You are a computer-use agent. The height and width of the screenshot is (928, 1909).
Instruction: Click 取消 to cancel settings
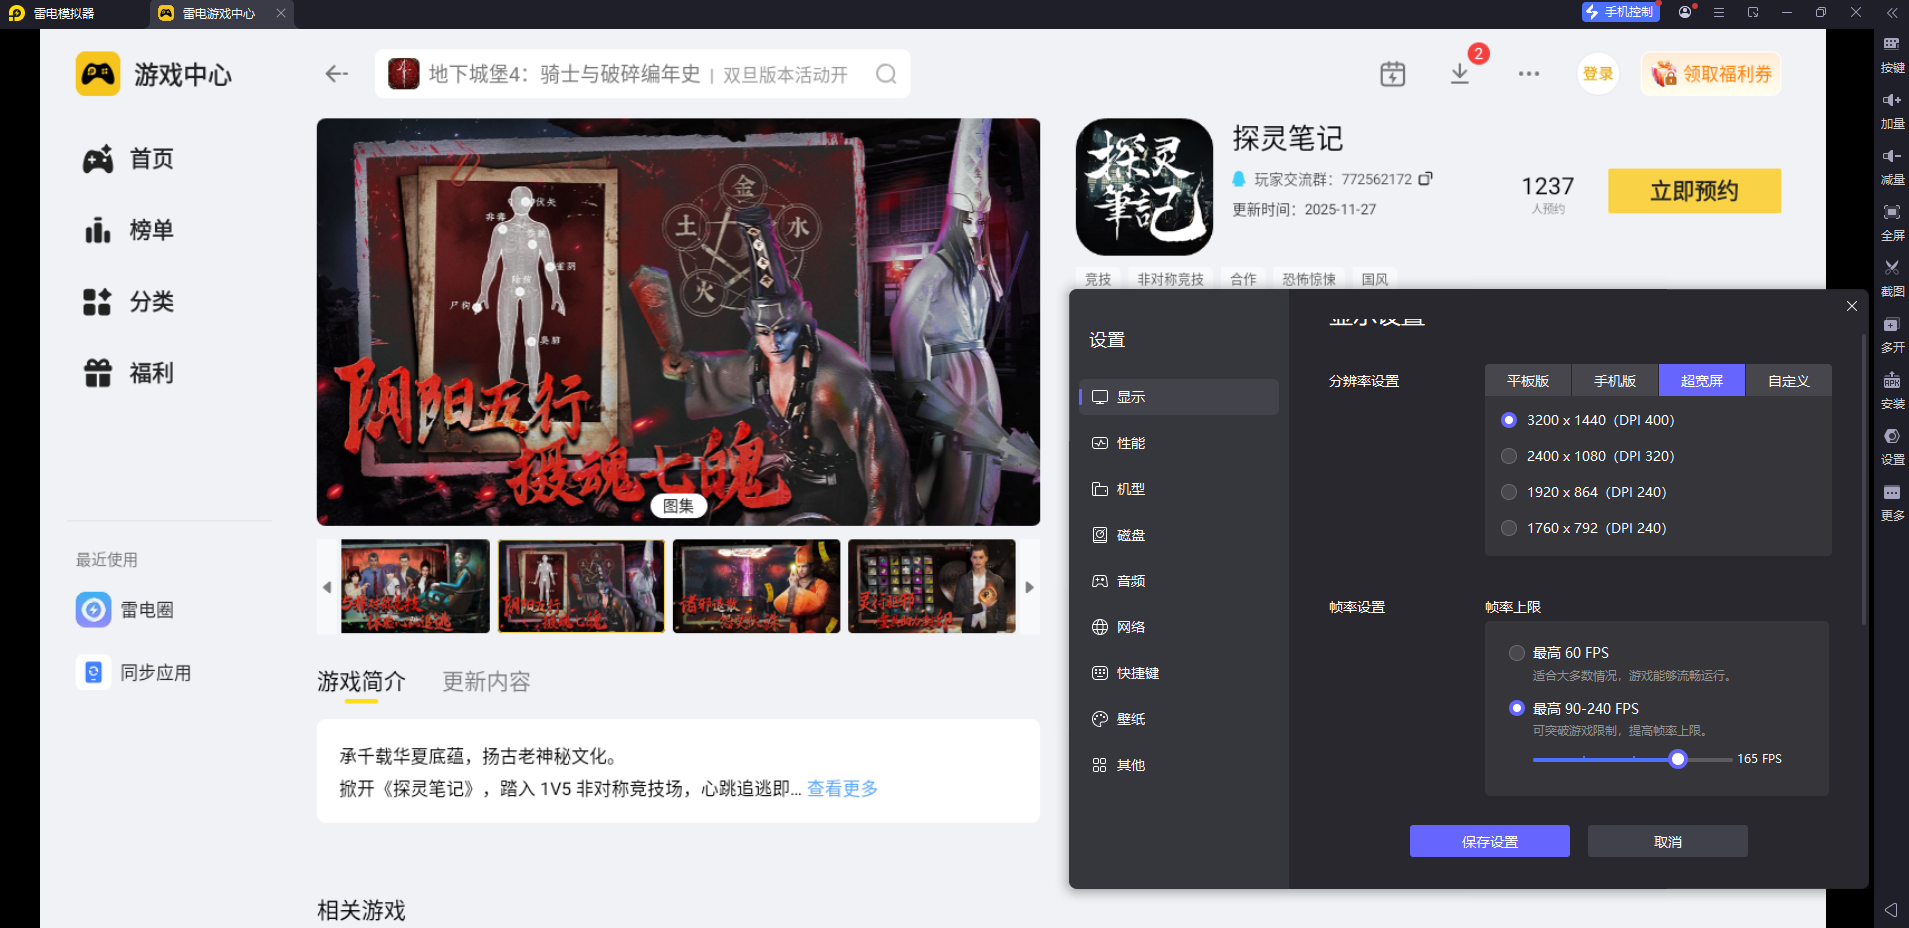click(x=1668, y=841)
